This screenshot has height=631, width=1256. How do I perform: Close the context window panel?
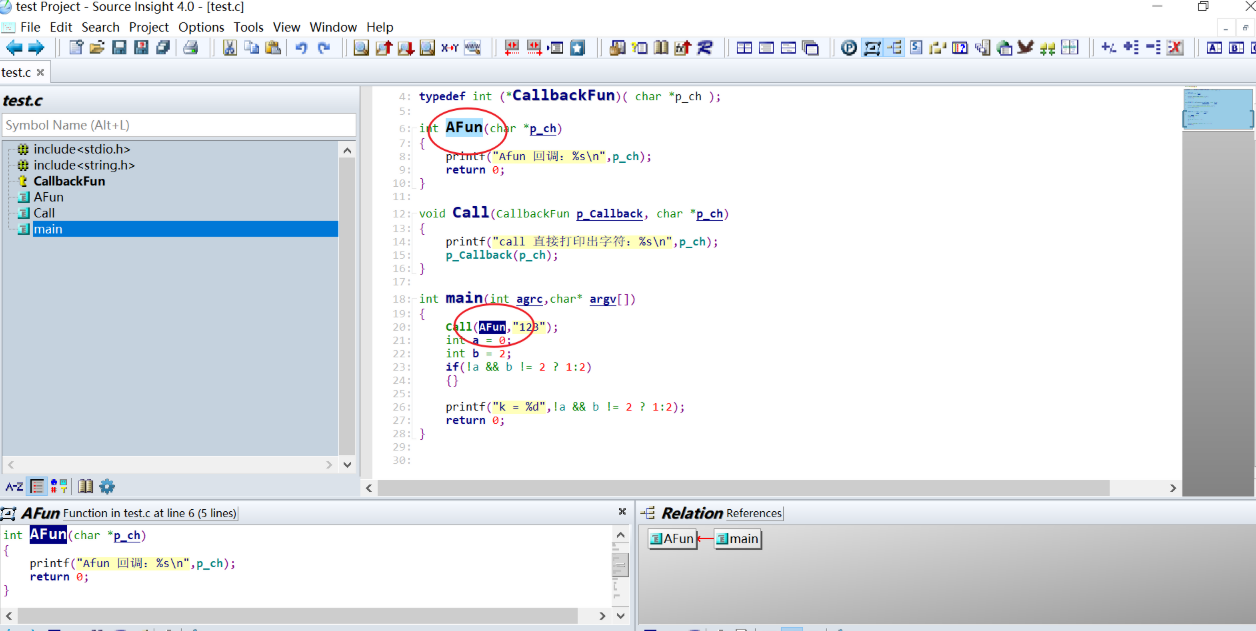point(622,512)
